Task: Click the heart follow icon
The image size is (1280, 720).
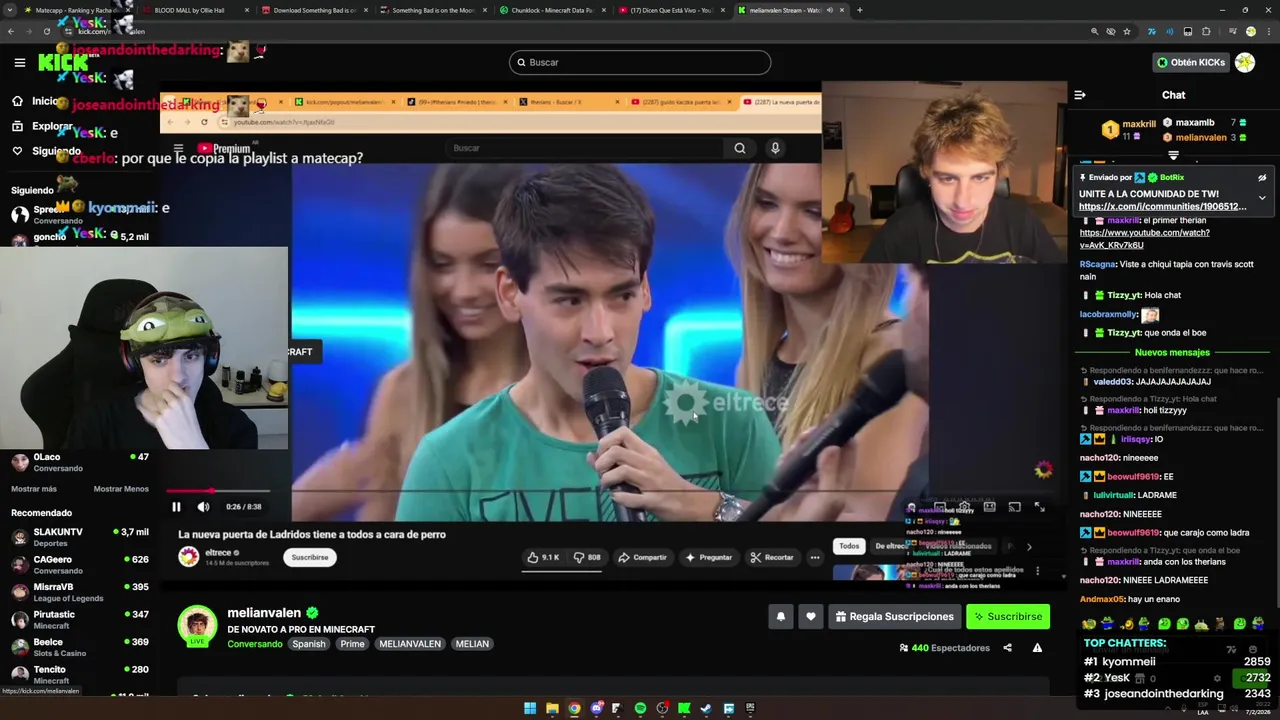Action: click(811, 616)
